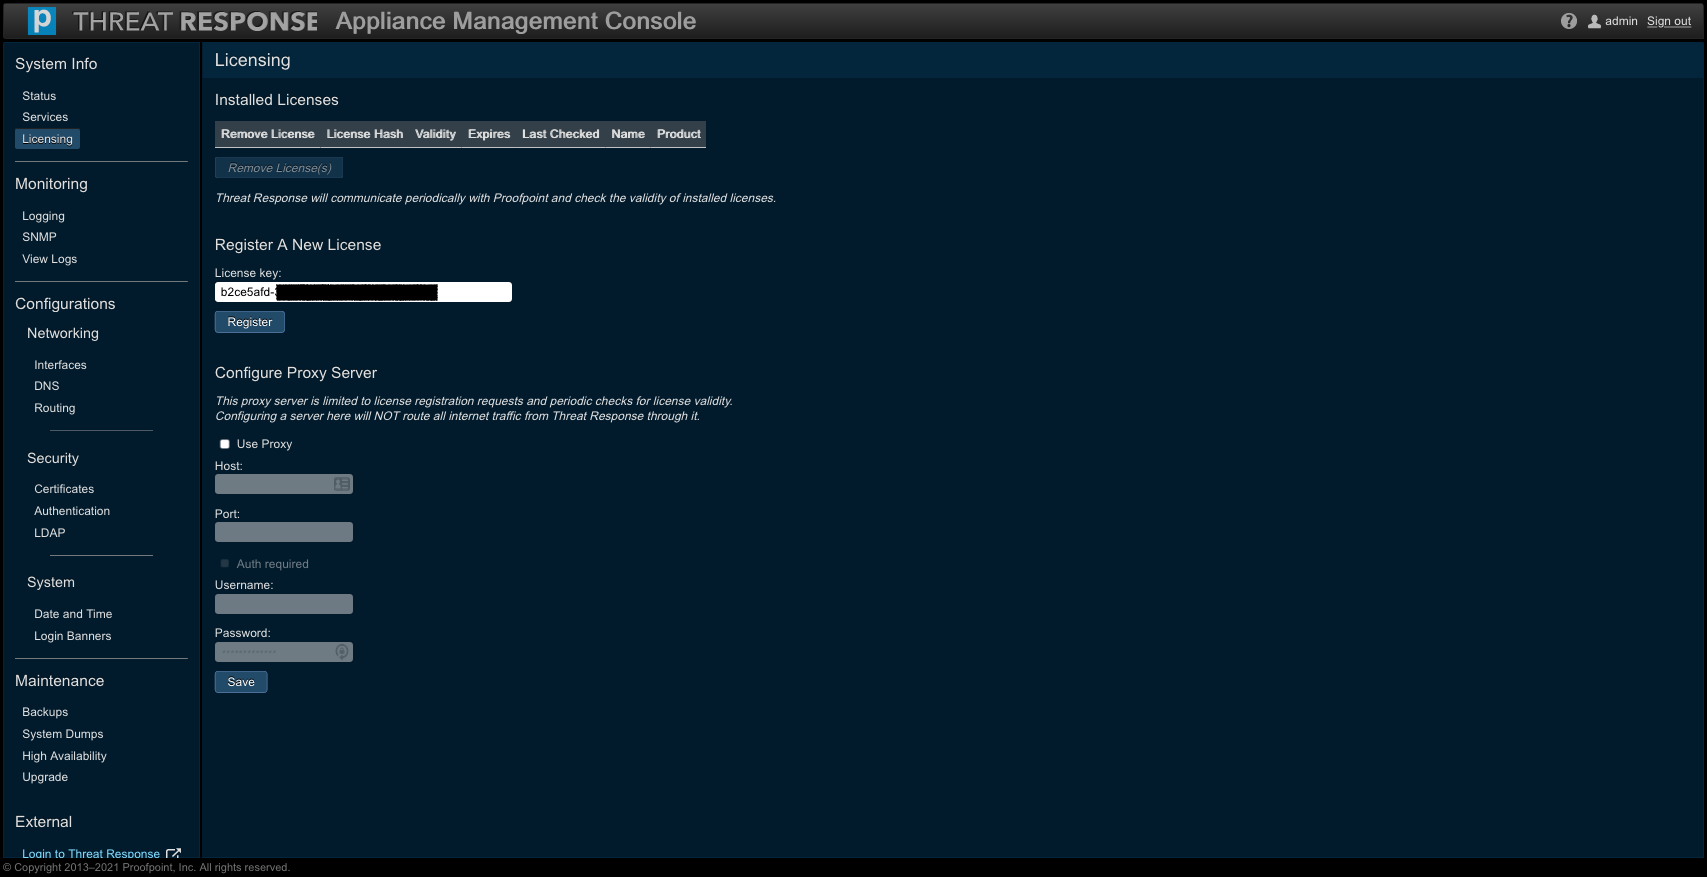The height and width of the screenshot is (877, 1707).
Task: Click the proxy Host input field
Action: click(x=284, y=484)
